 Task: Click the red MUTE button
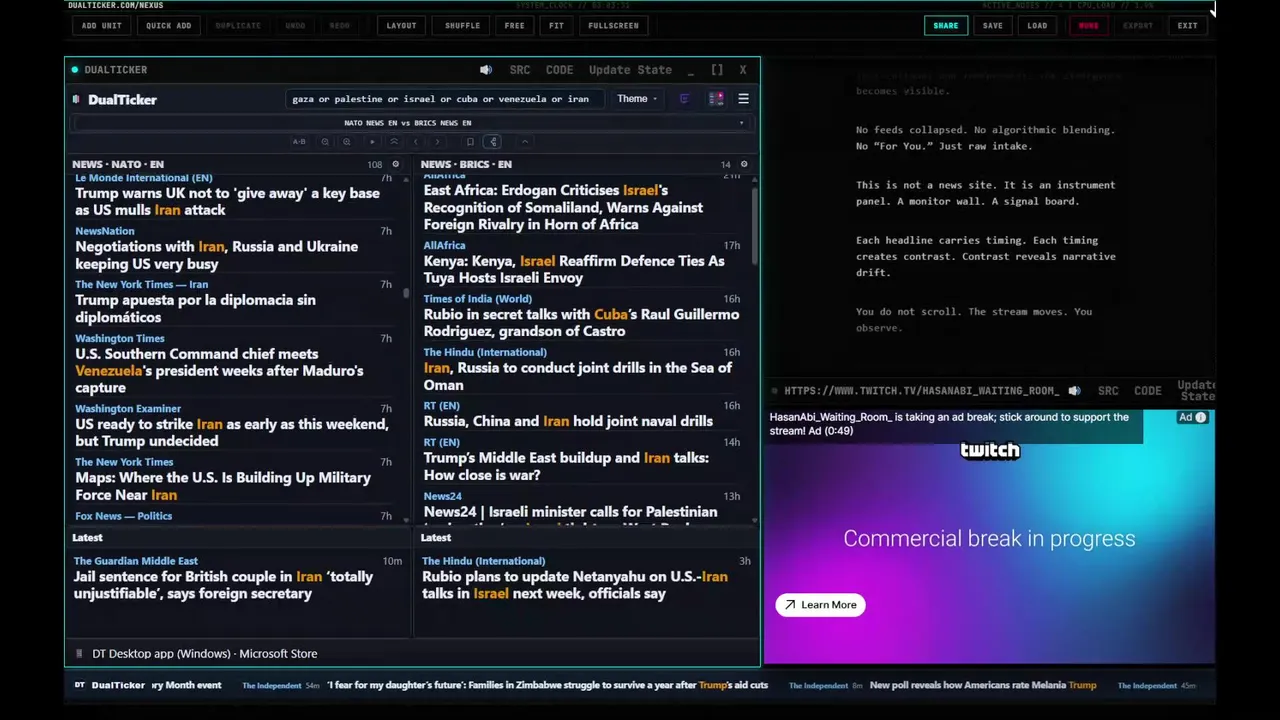pyautogui.click(x=1088, y=26)
